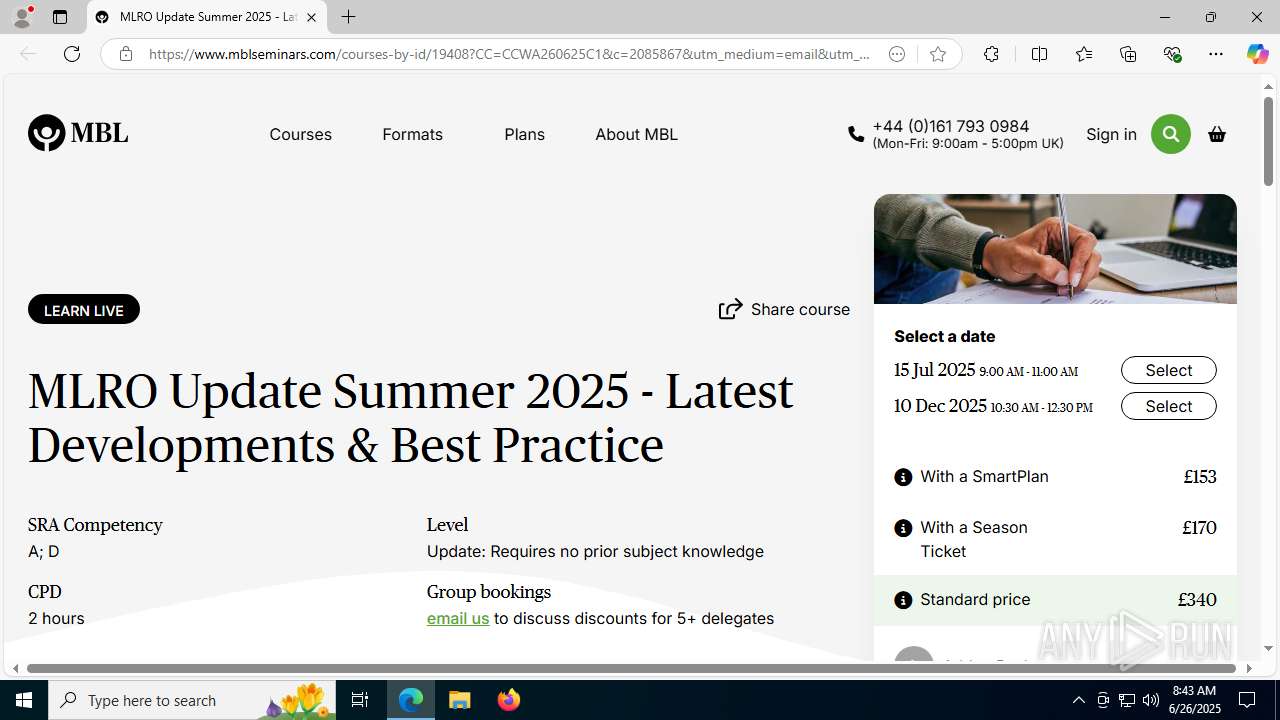The height and width of the screenshot is (720, 1280).
Task: Click the address bar URL field
Action: click(508, 54)
